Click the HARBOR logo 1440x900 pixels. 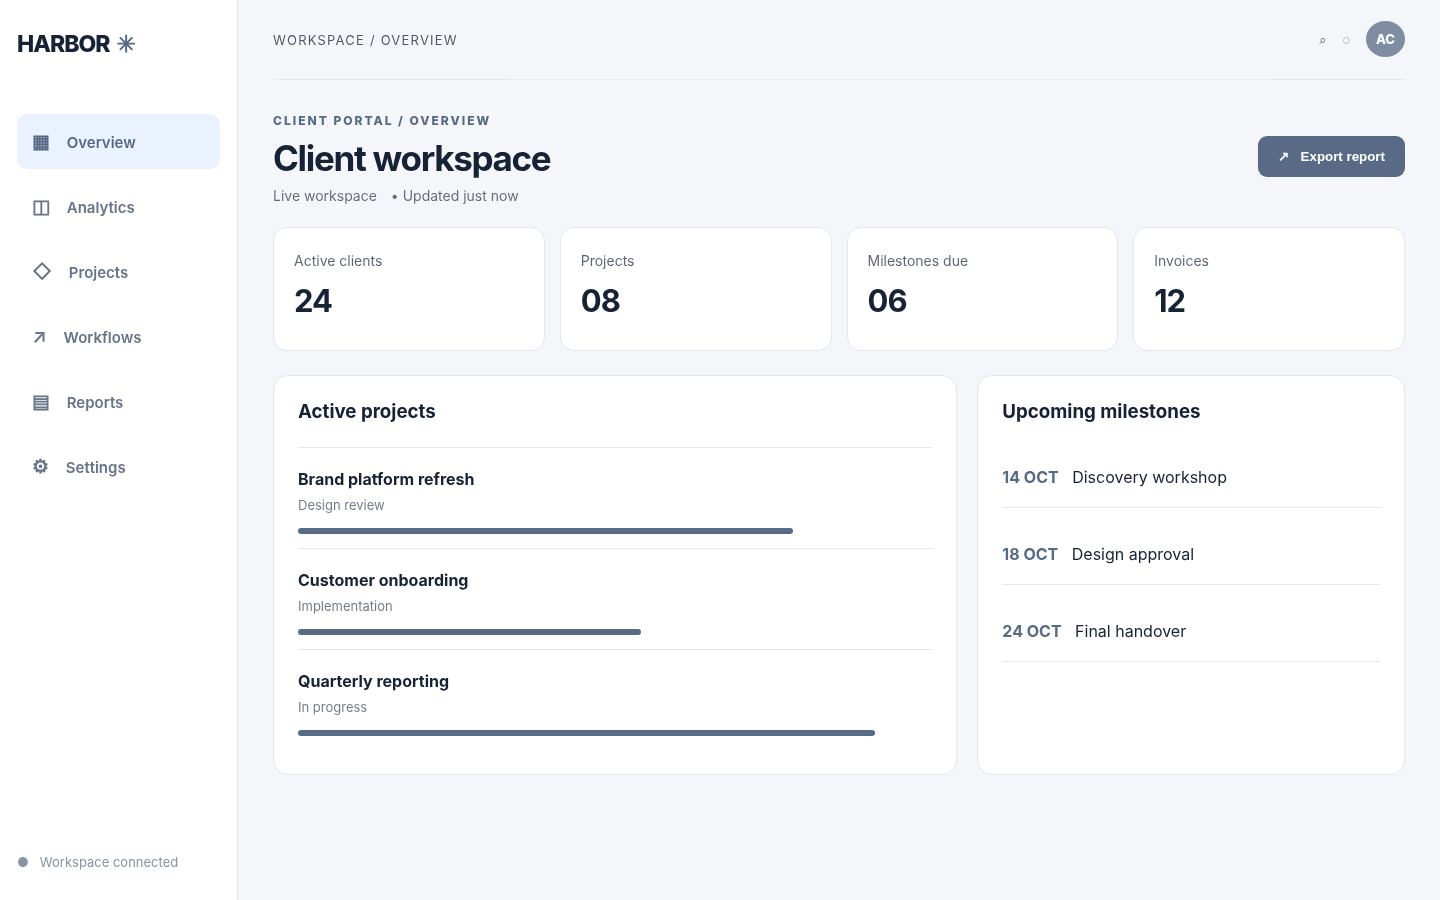coord(76,44)
